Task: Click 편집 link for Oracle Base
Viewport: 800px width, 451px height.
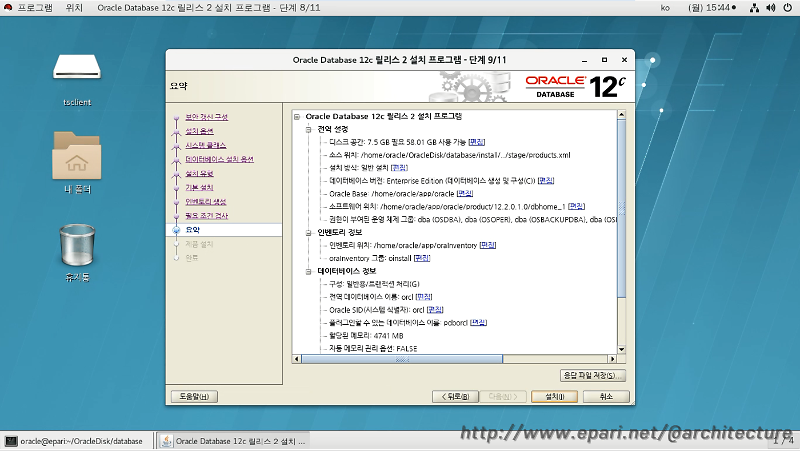Action: click(465, 194)
